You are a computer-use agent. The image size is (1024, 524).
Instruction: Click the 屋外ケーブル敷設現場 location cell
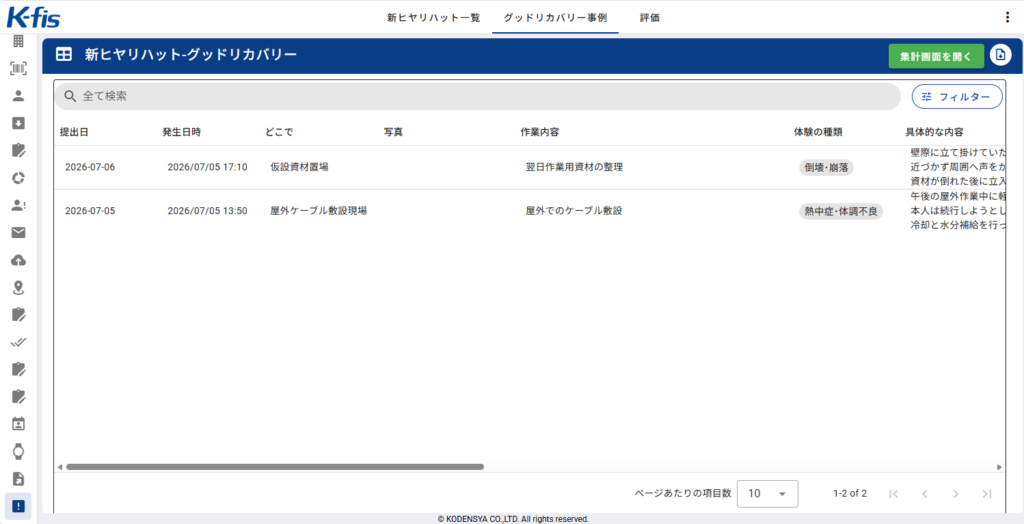pos(318,211)
